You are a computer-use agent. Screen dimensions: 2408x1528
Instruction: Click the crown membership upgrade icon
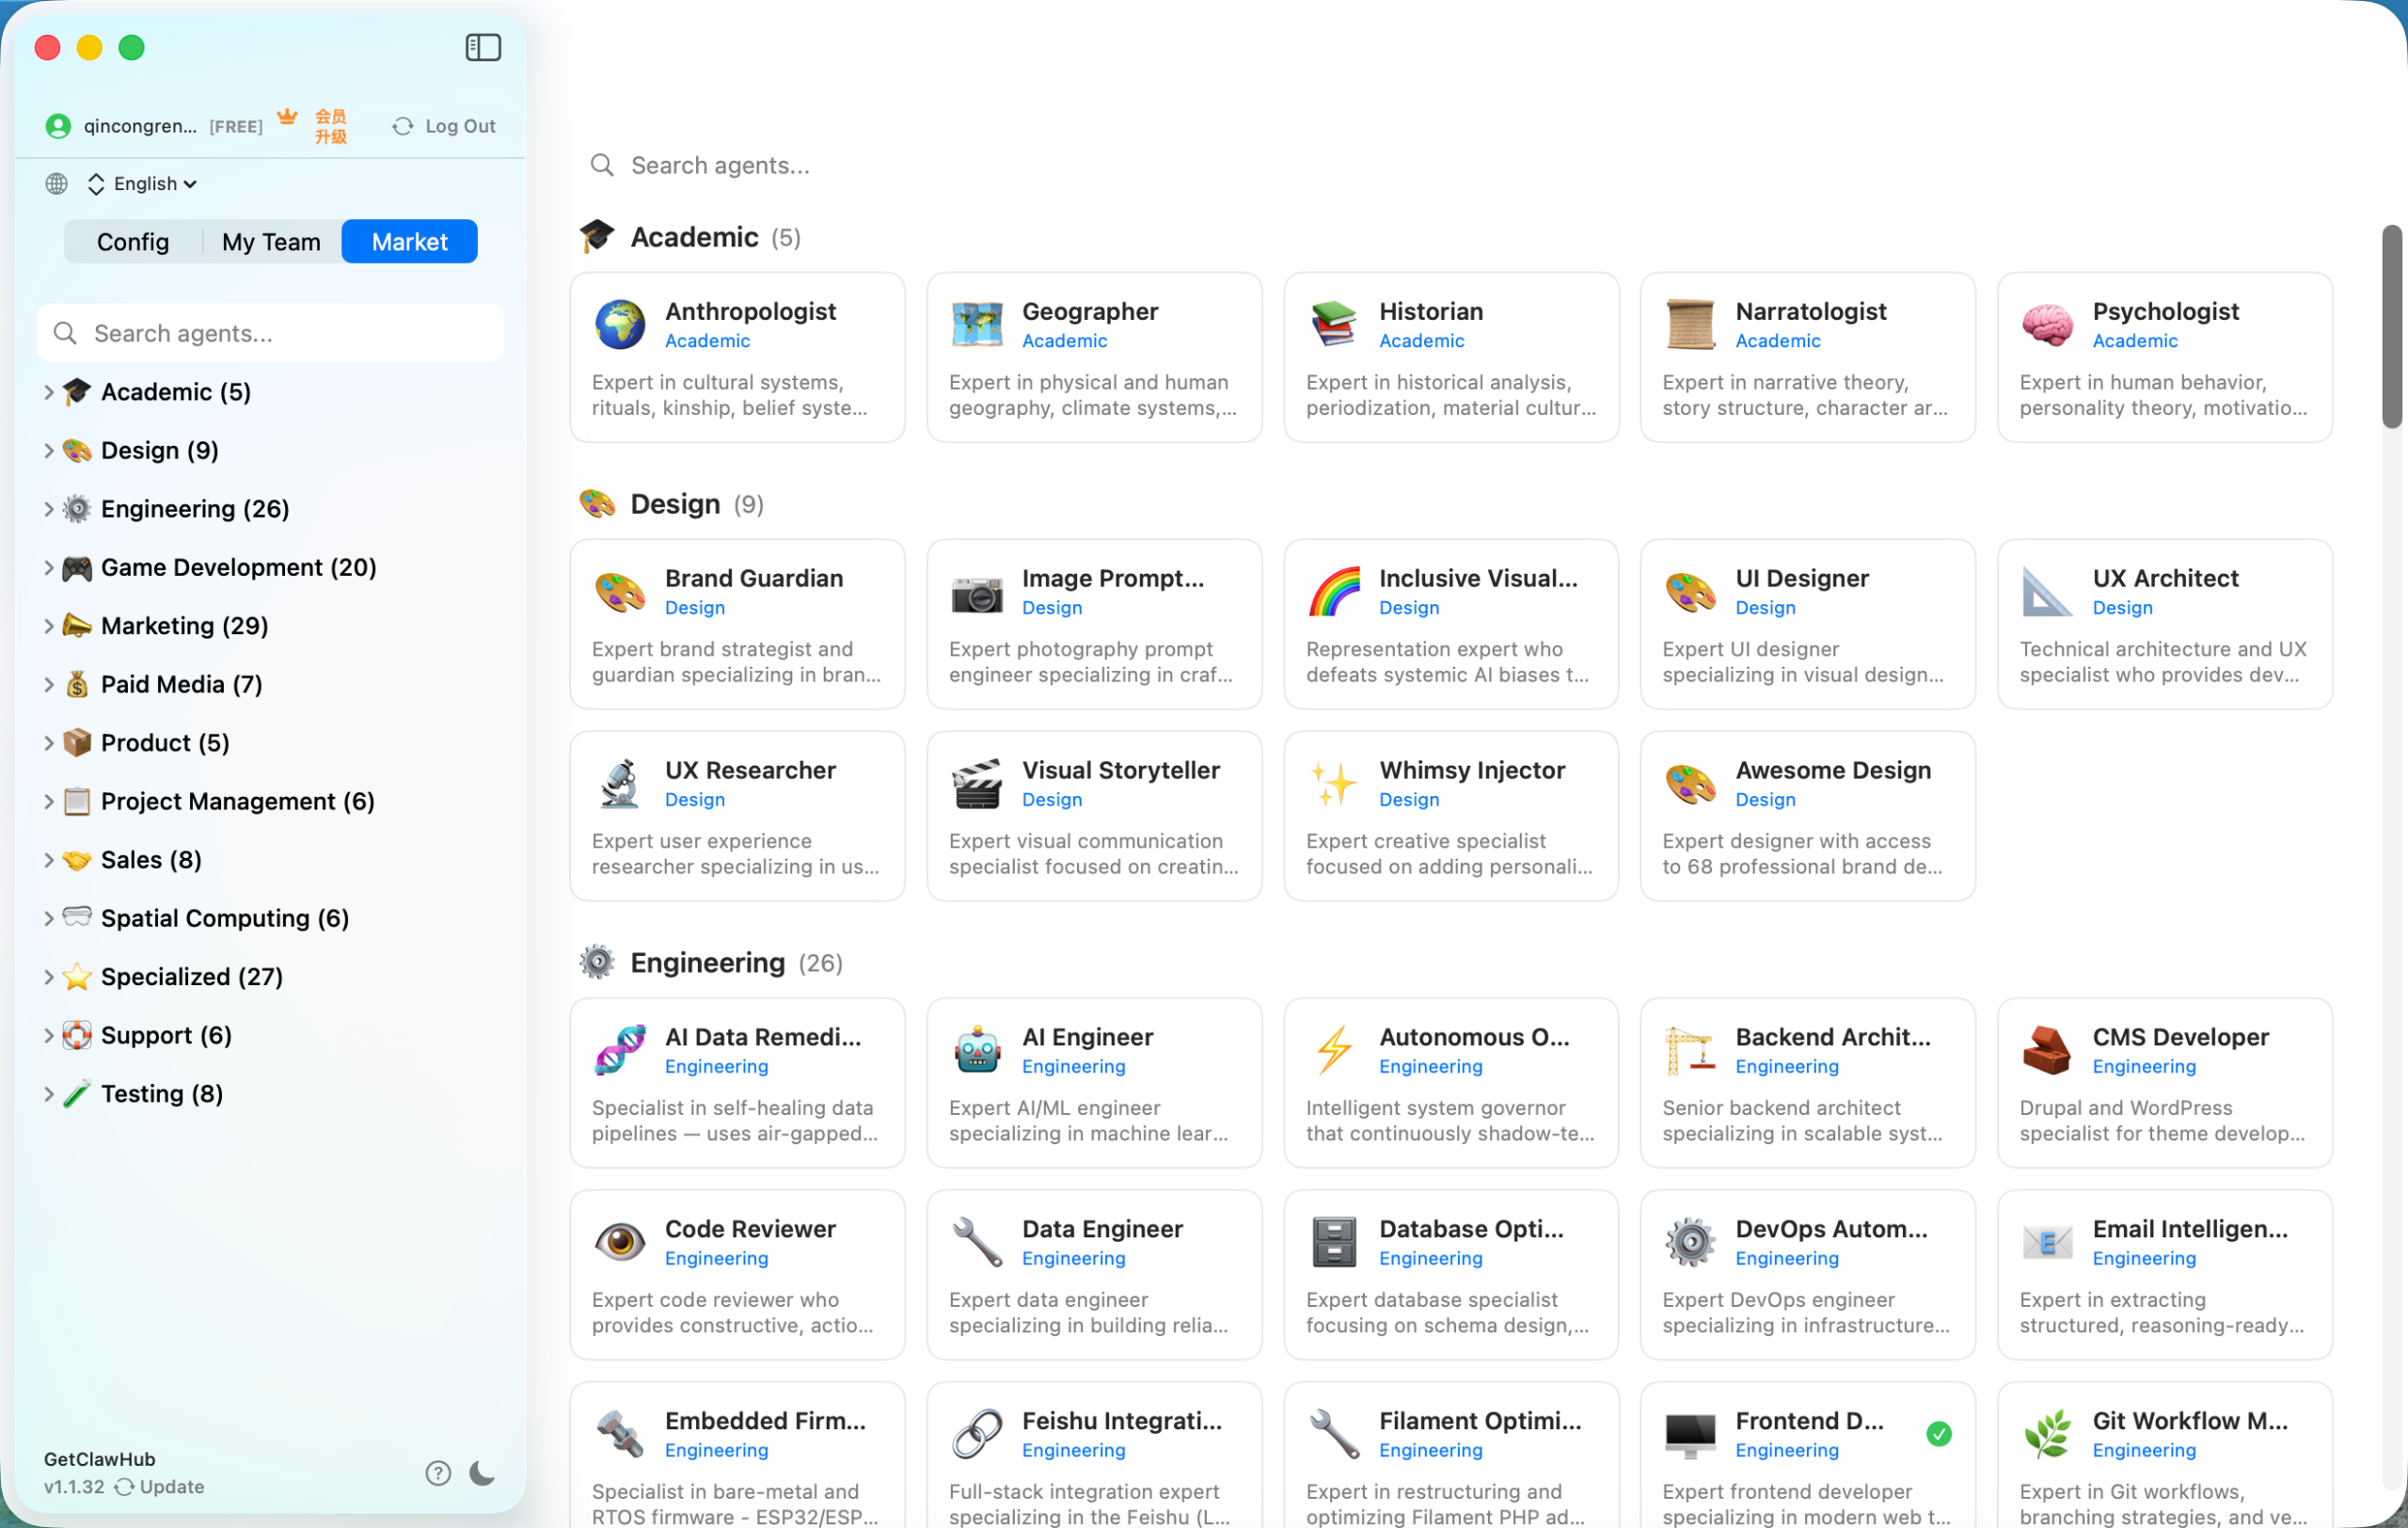tap(288, 117)
